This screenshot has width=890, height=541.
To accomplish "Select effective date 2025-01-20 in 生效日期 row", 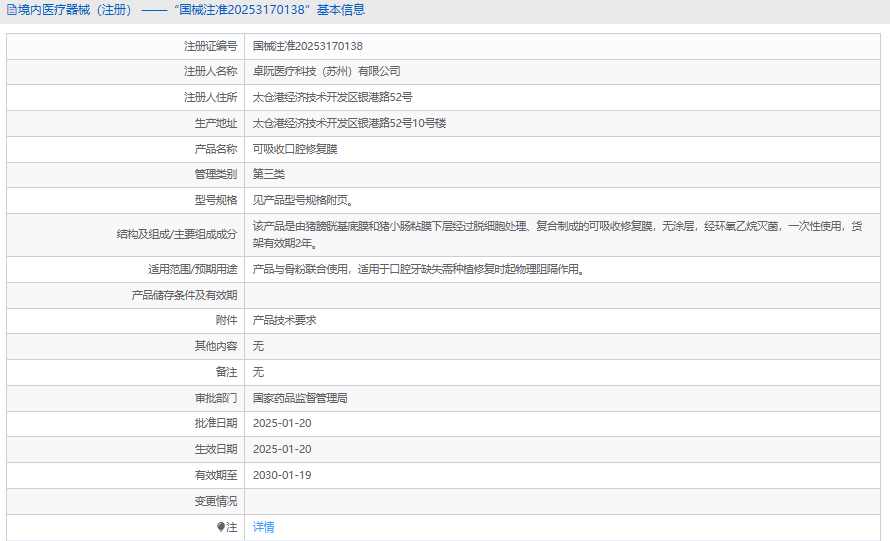I will click(282, 450).
